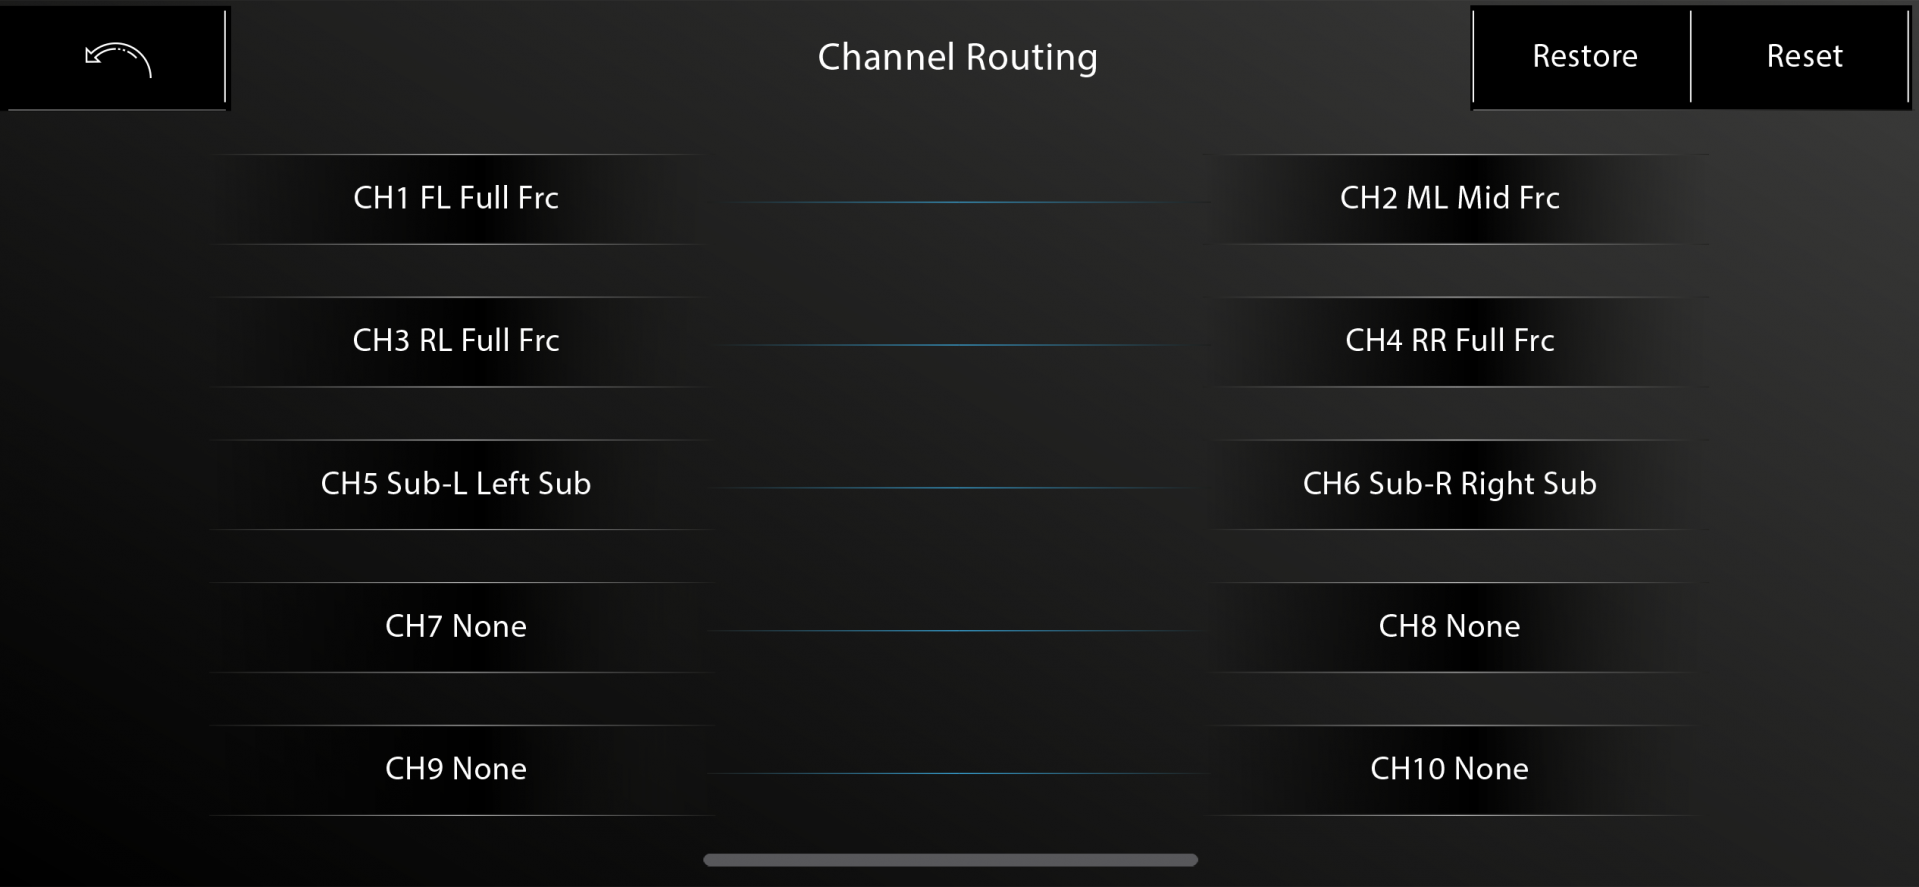
Task: Toggle the link line between CH1 and CH2
Action: pos(953,202)
